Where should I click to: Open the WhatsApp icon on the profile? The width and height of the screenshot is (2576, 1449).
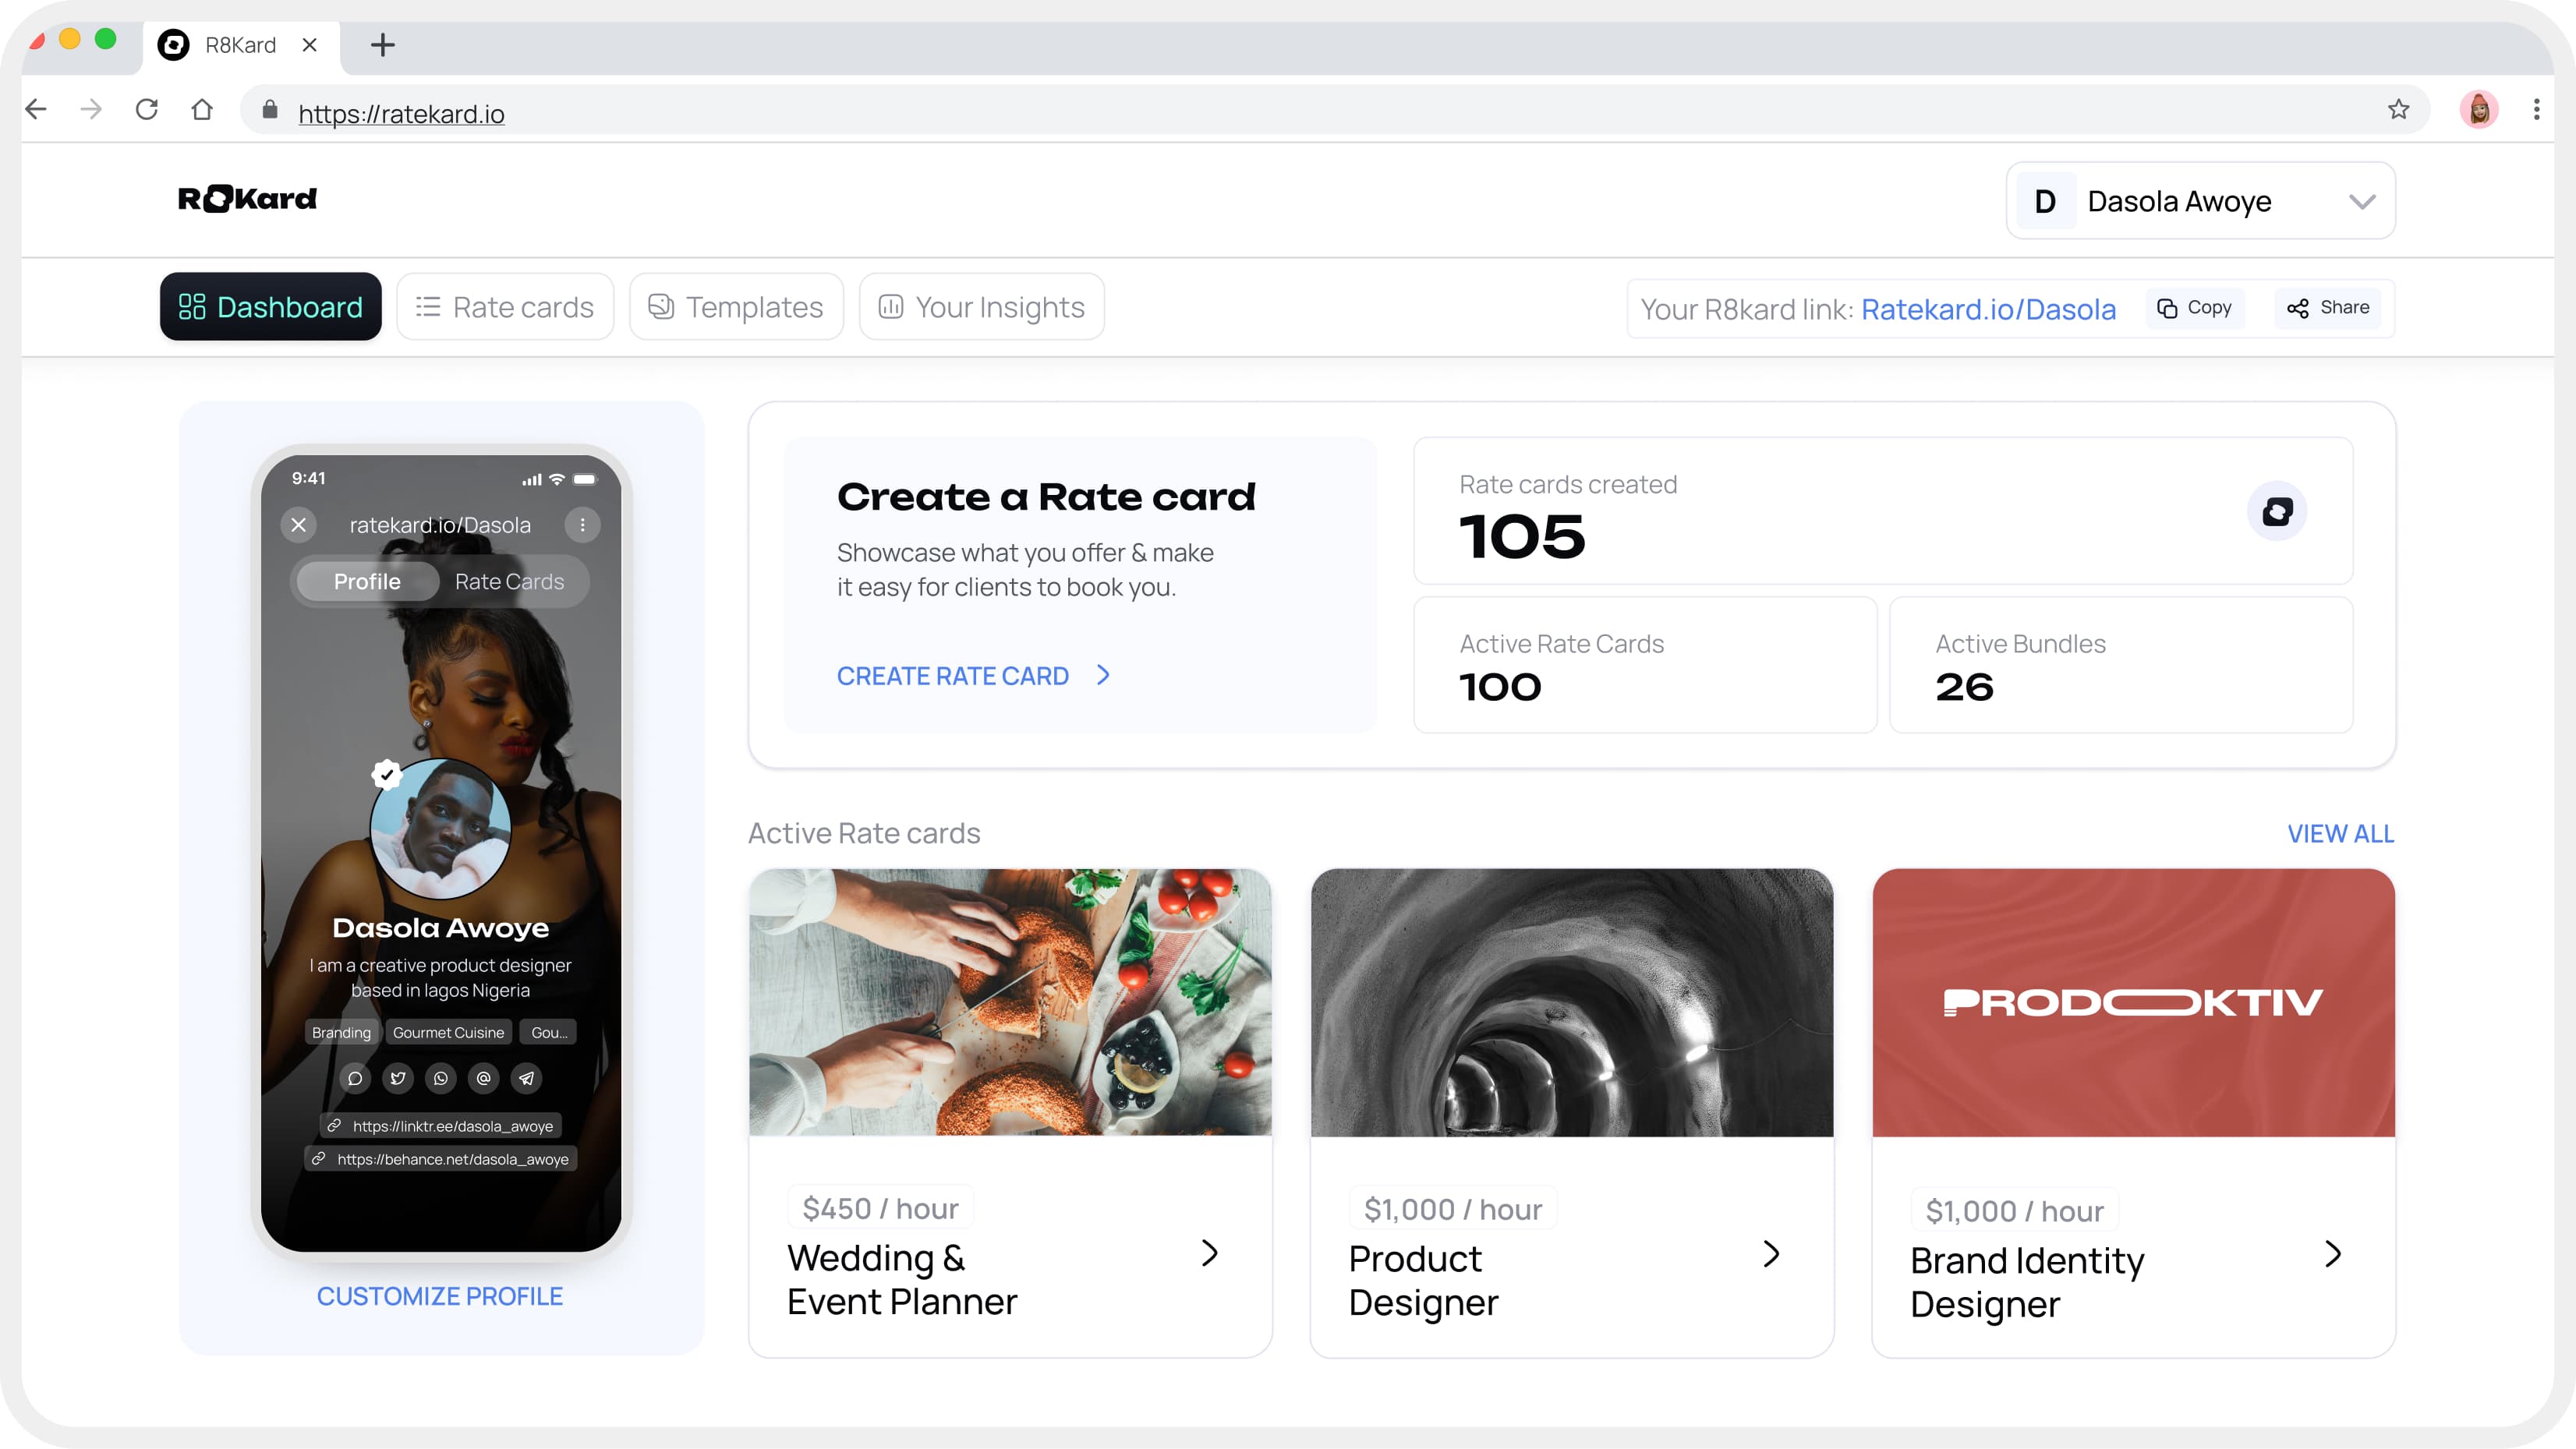click(441, 1078)
